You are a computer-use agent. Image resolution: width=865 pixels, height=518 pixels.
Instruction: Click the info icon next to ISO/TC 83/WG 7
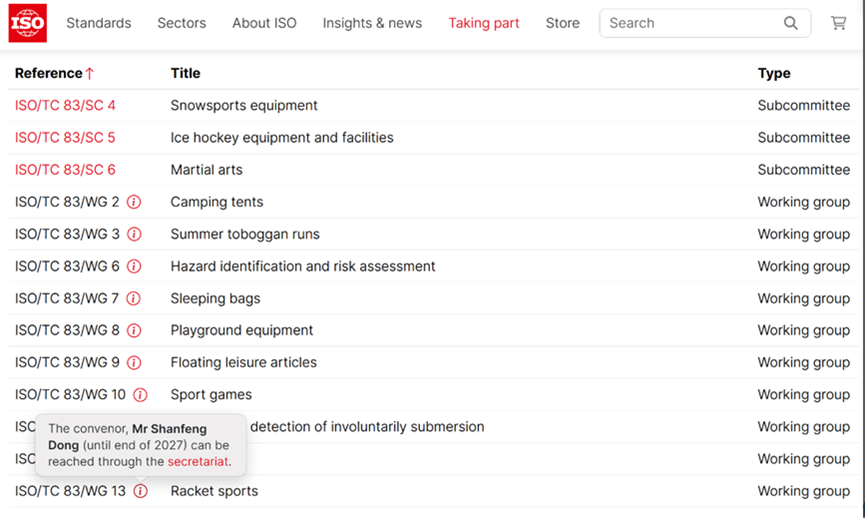134,298
